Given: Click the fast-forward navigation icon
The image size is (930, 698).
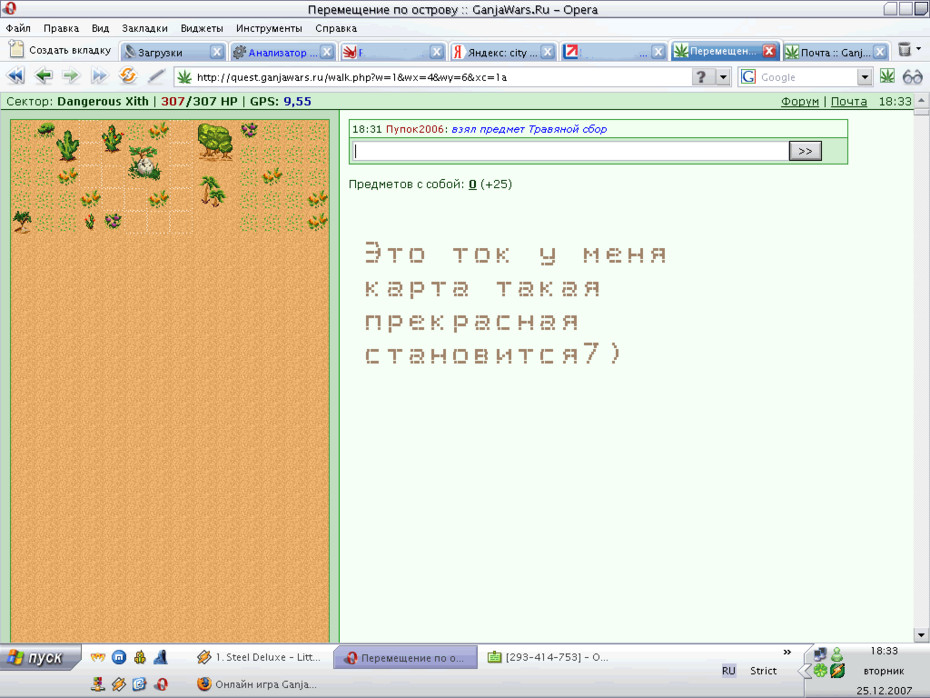Looking at the screenshot, I should click(x=99, y=77).
